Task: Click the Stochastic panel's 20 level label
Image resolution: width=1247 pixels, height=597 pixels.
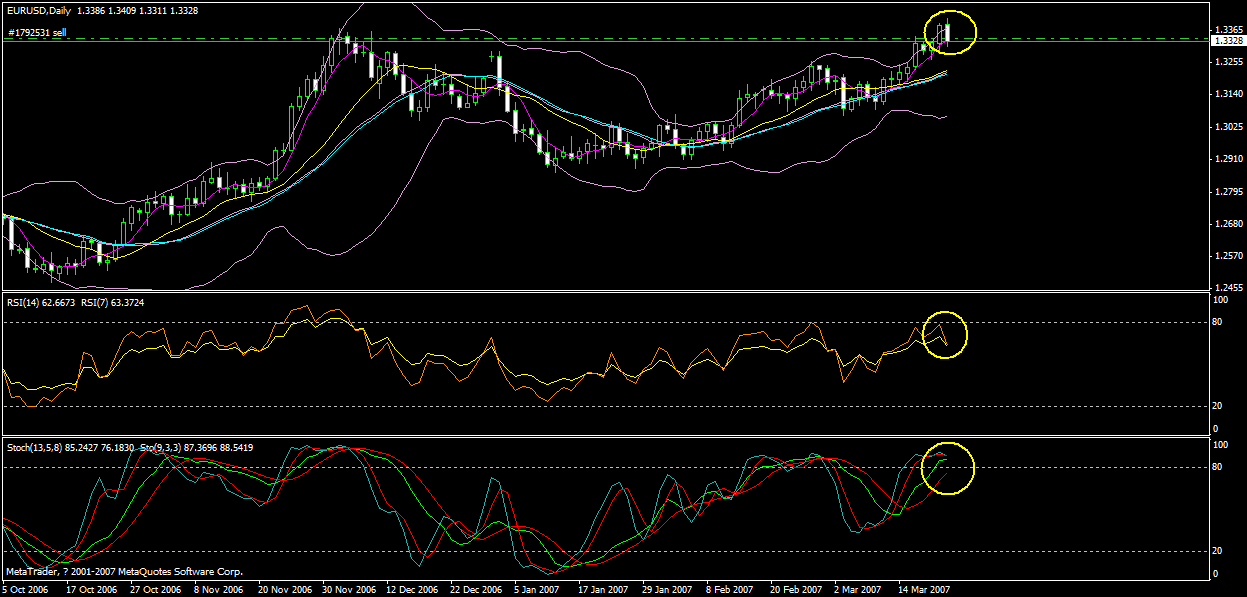Action: coord(1218,551)
